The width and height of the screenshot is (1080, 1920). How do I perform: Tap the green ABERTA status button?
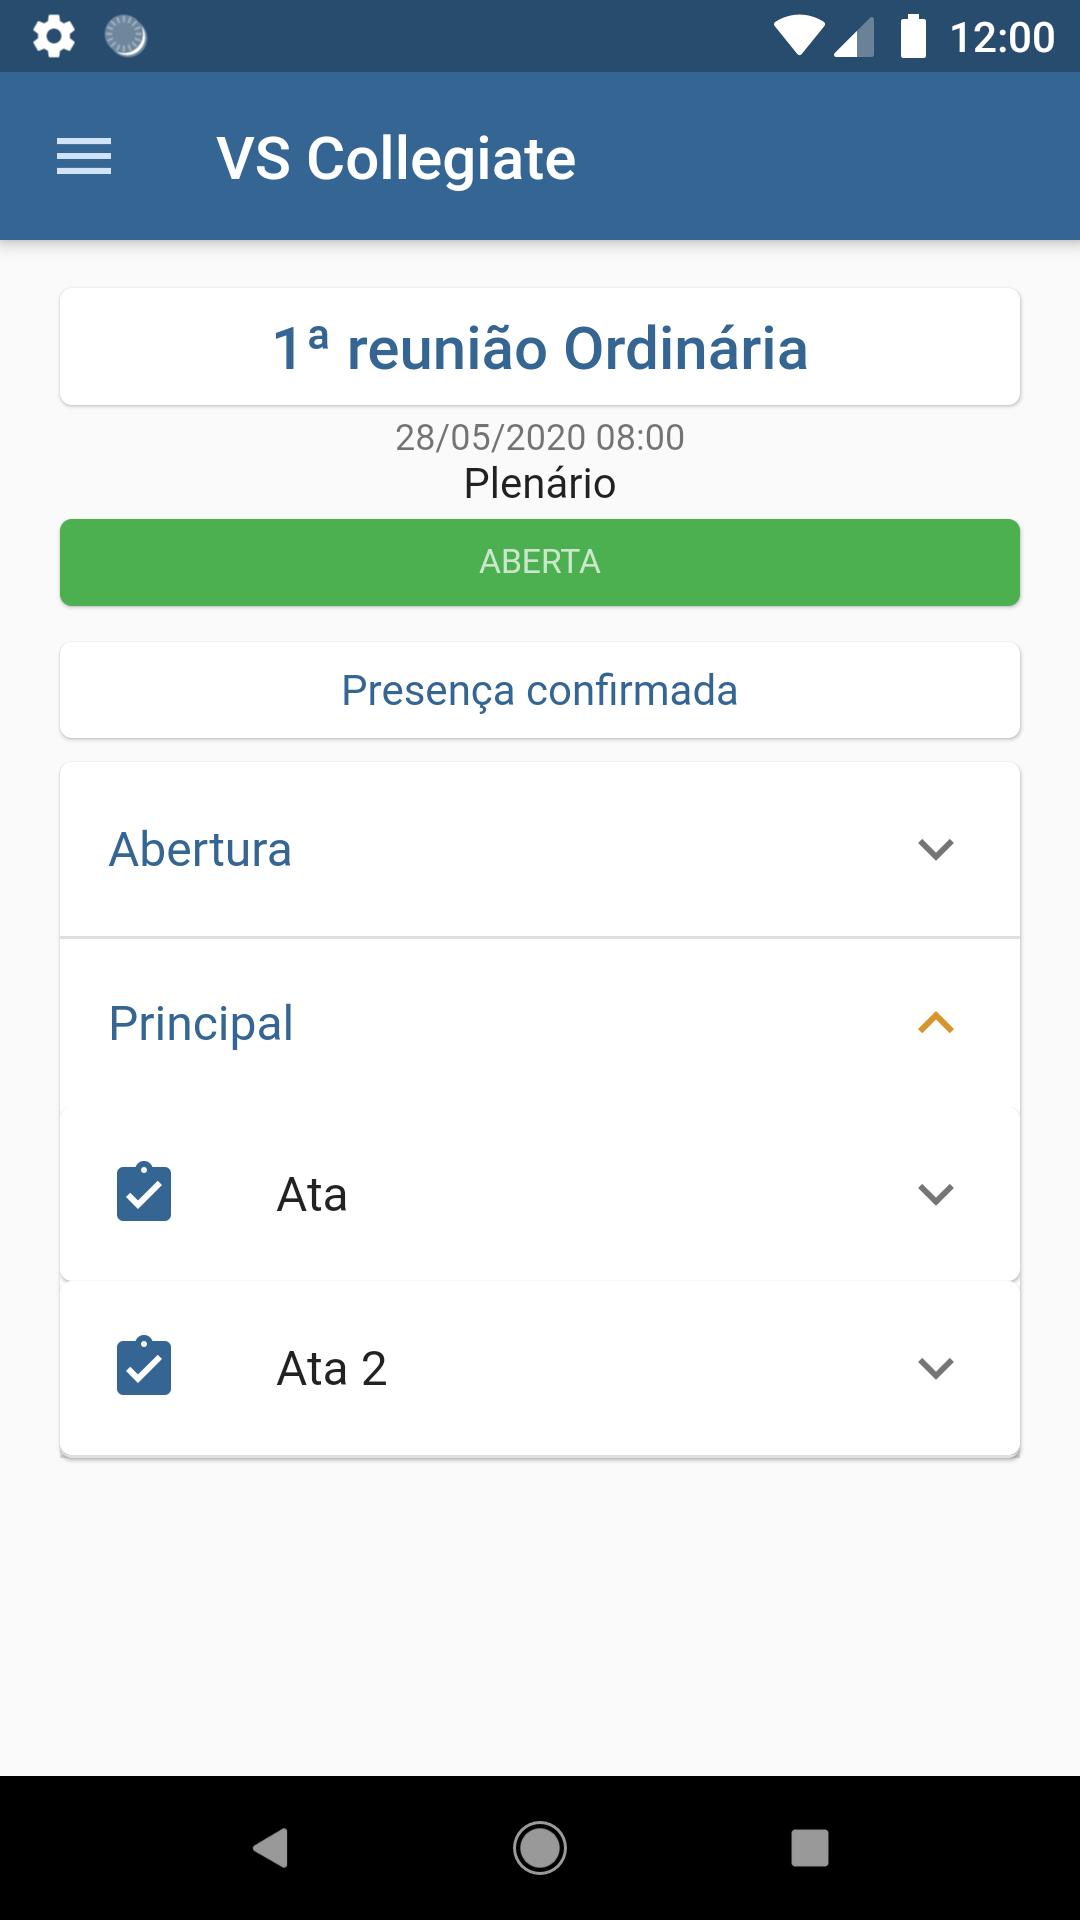point(540,562)
